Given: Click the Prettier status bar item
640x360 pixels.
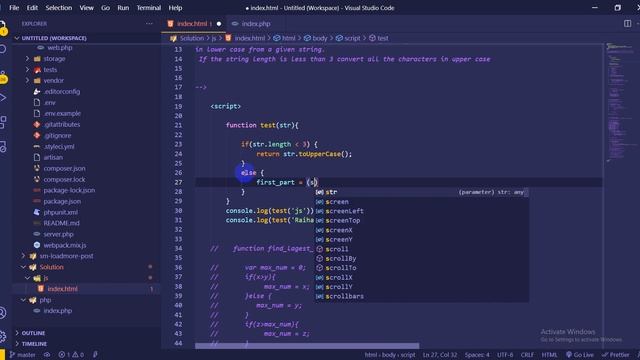Looking at the screenshot, I should [x=616, y=355].
